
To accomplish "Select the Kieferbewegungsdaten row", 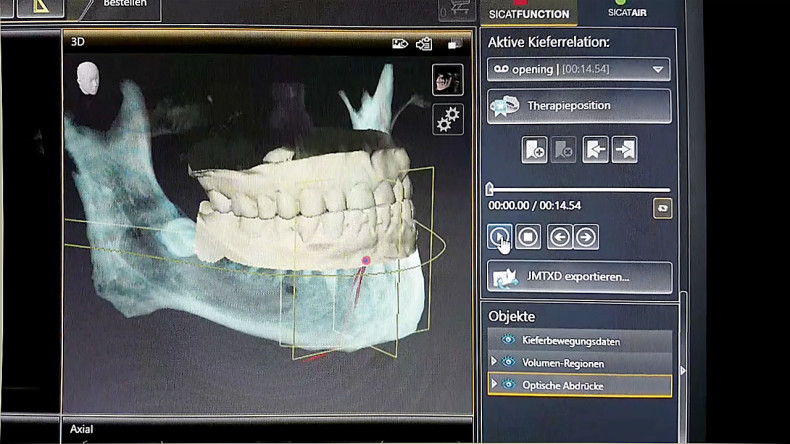I will [579, 341].
